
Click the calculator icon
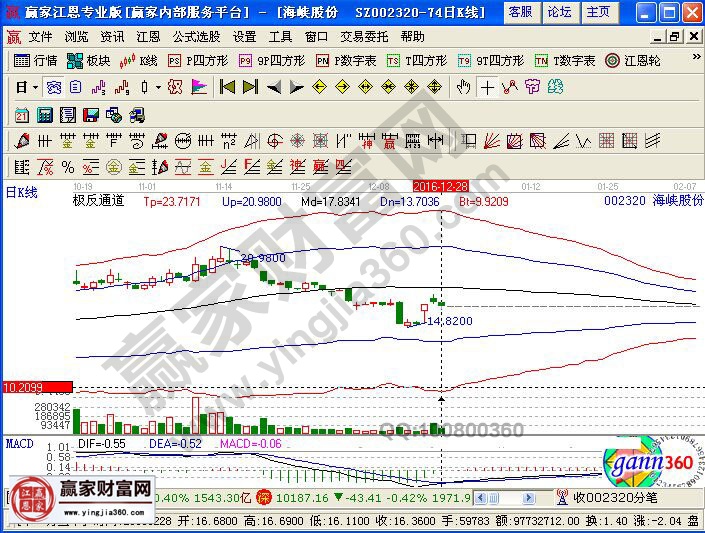43,114
